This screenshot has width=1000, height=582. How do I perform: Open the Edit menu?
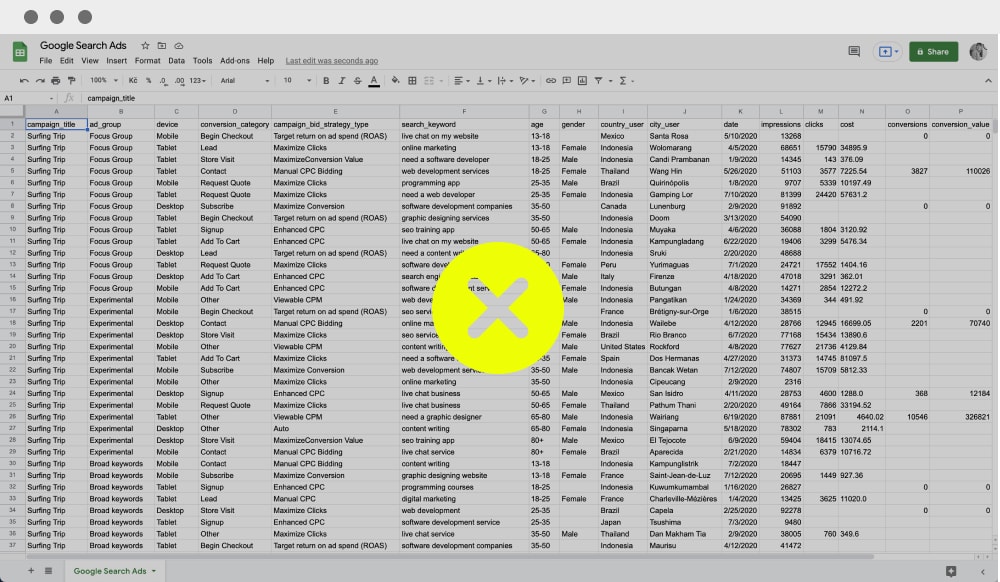coord(67,61)
